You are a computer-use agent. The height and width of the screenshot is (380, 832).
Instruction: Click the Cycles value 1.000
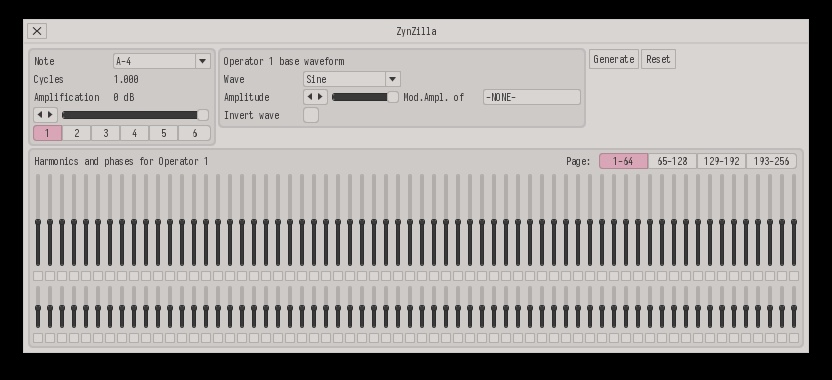tap(126, 79)
